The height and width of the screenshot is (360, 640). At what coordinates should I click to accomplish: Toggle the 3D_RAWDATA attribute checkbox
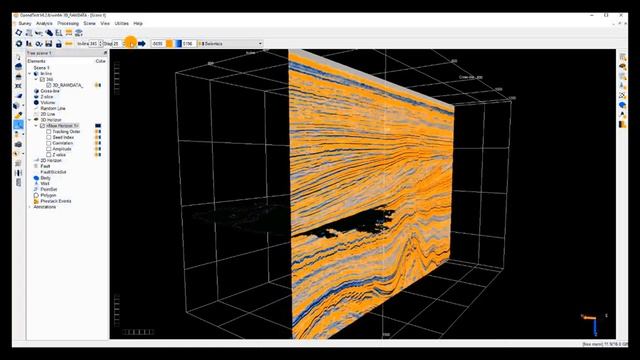click(x=49, y=85)
